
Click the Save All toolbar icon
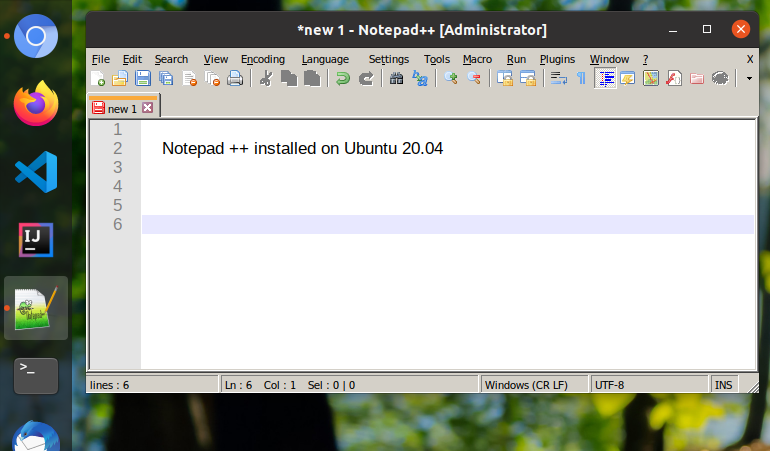[x=166, y=78]
